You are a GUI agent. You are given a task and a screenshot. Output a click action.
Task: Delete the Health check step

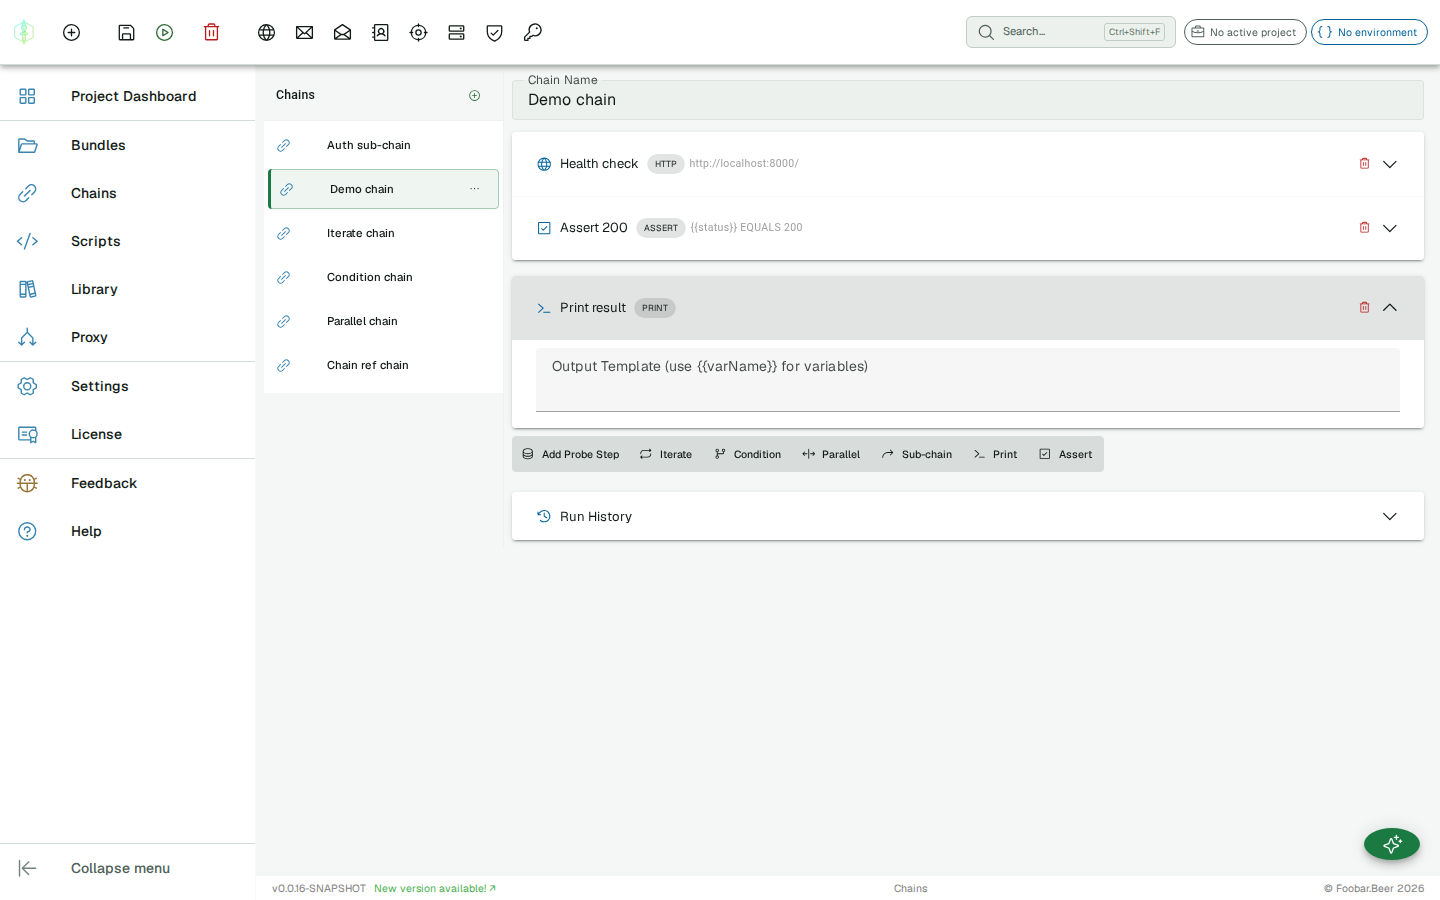click(x=1364, y=163)
